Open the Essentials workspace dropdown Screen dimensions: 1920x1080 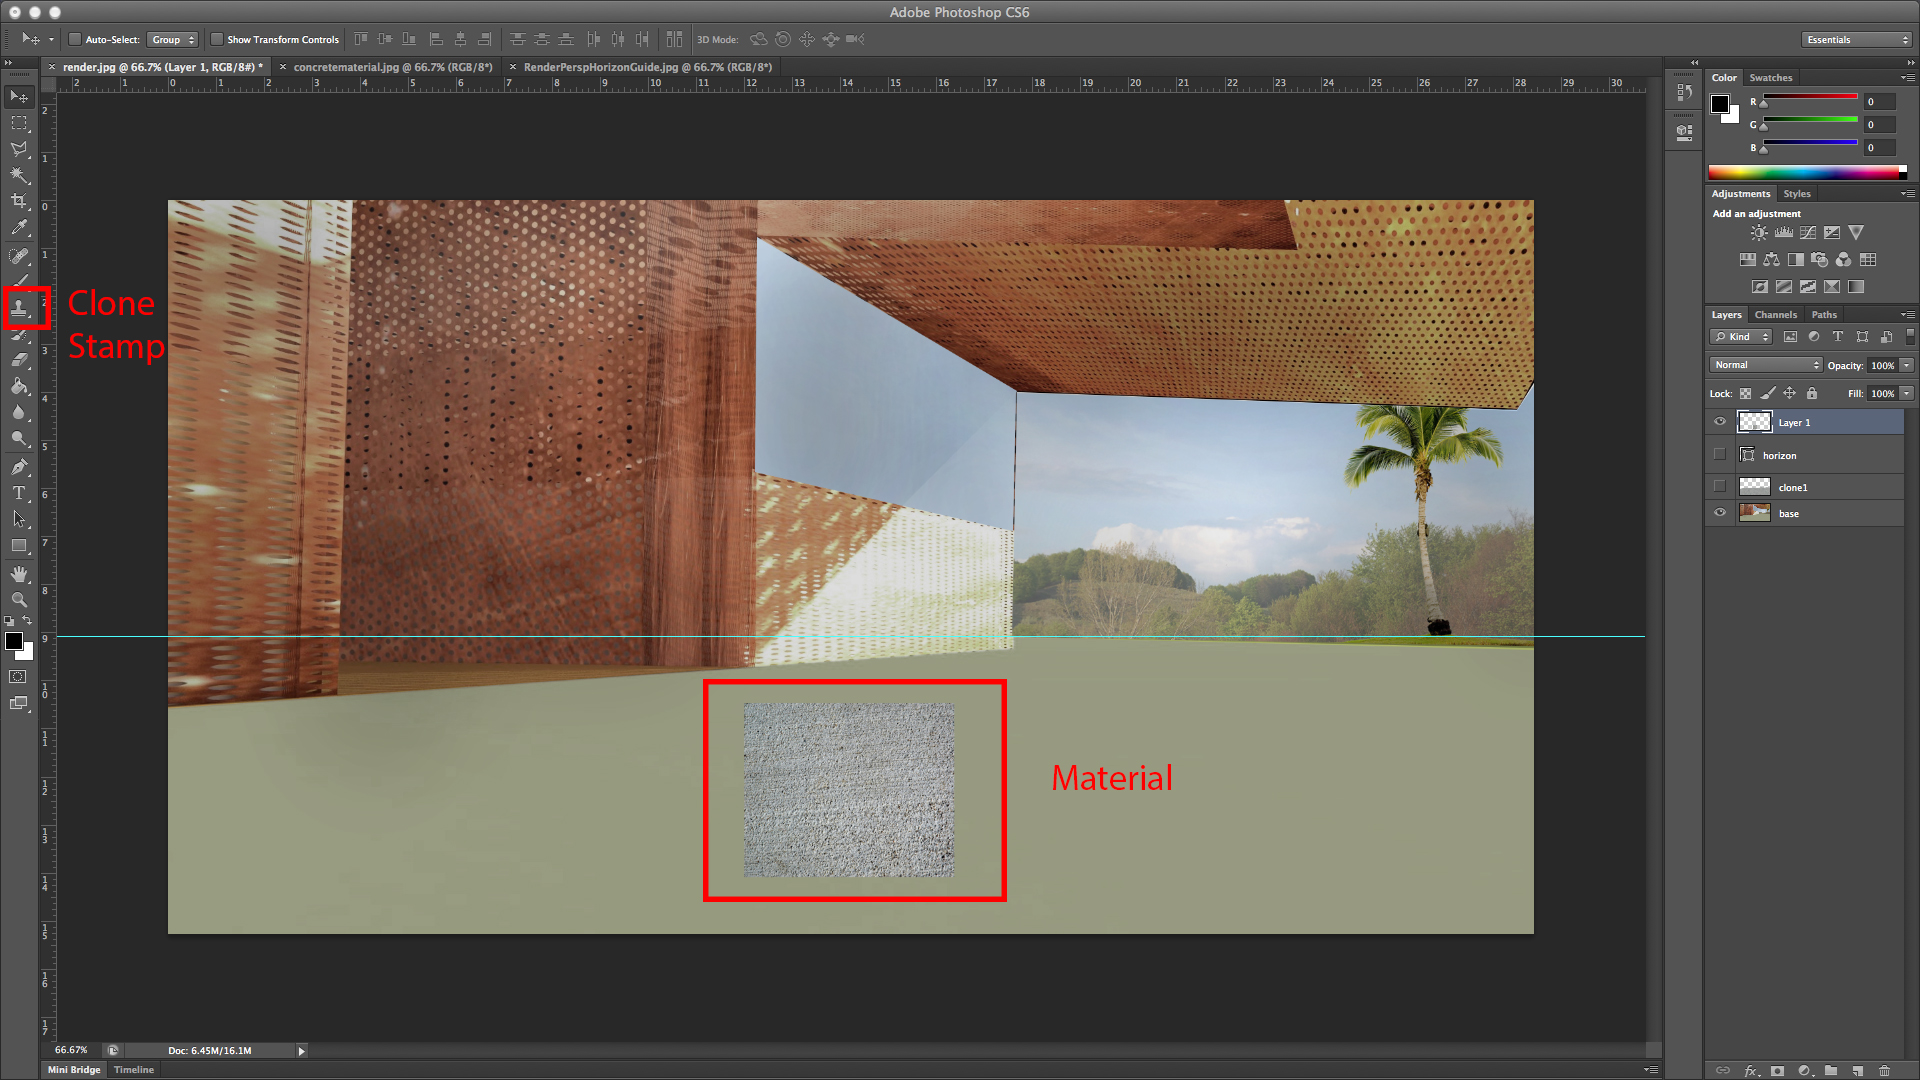pos(1857,40)
